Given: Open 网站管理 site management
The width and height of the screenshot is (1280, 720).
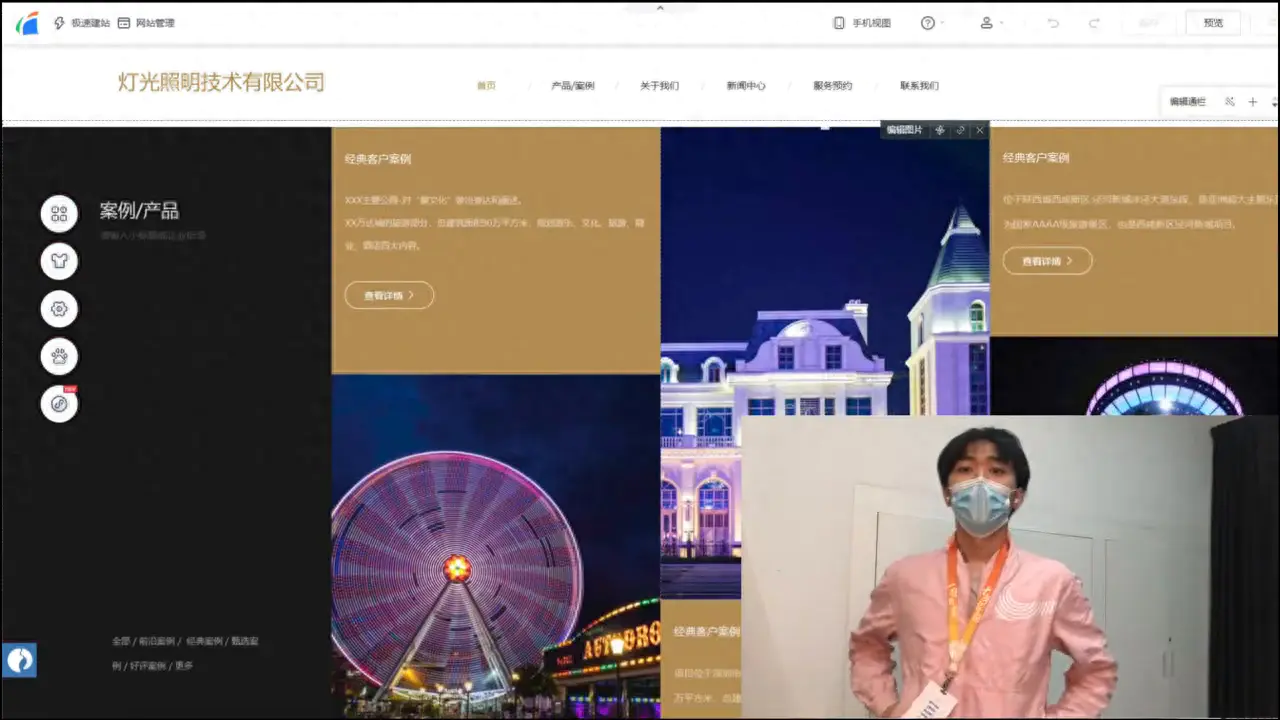Looking at the screenshot, I should (146, 23).
